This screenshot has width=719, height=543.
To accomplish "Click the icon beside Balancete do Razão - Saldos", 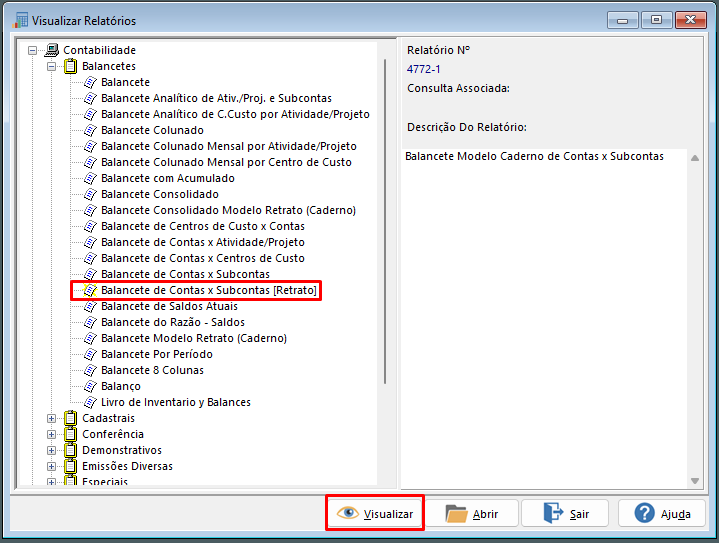I will (x=90, y=322).
